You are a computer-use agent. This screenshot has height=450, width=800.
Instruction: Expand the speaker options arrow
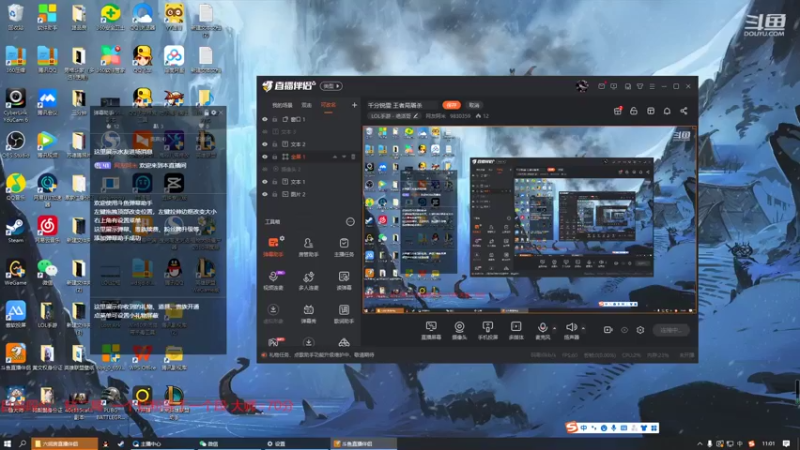point(583,329)
